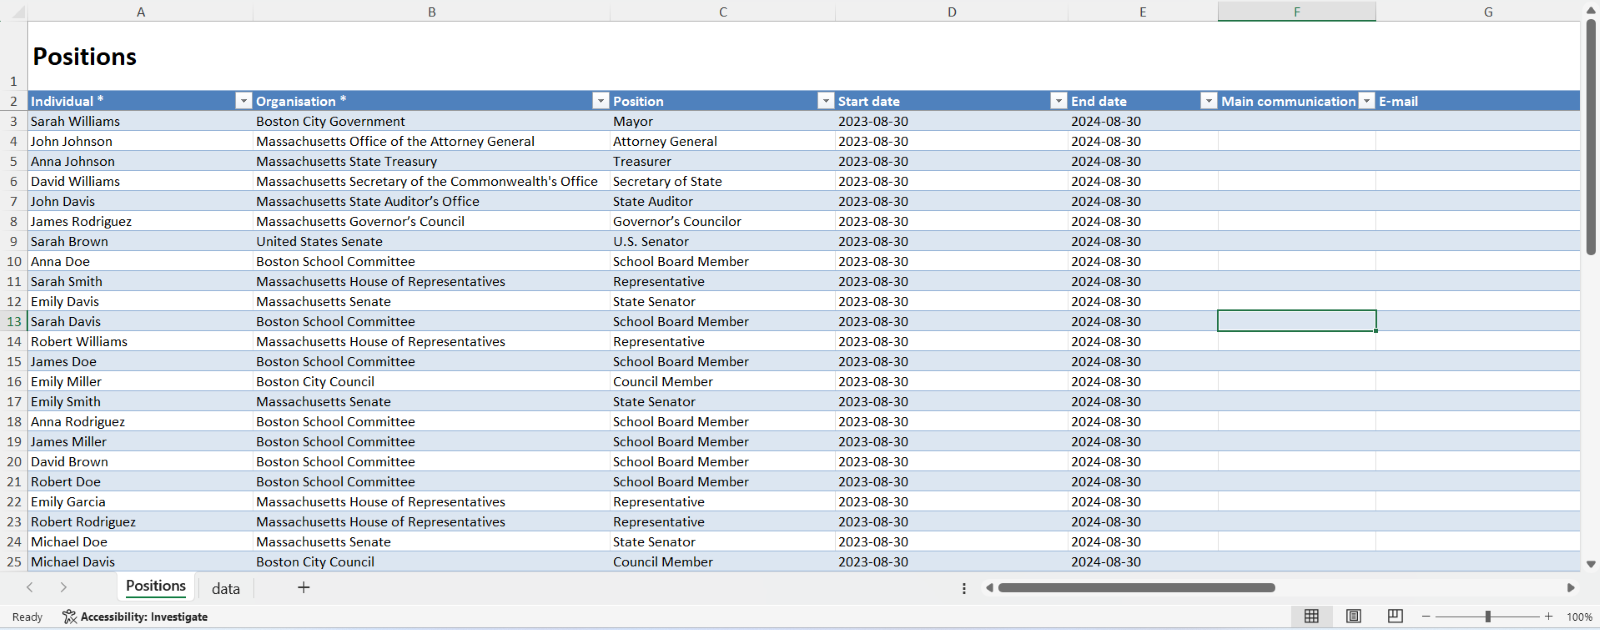Select cell with Michael Doe

(x=140, y=541)
